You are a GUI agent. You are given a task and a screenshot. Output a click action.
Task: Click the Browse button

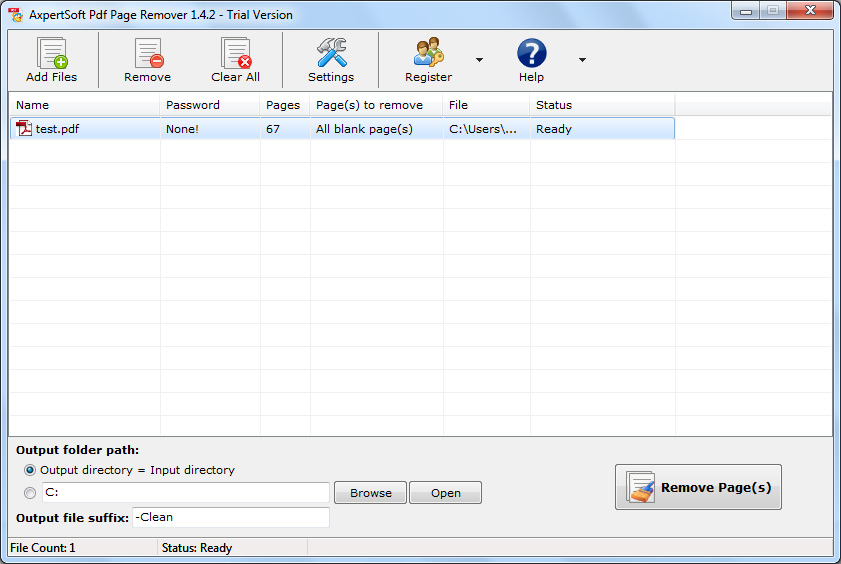pos(371,493)
